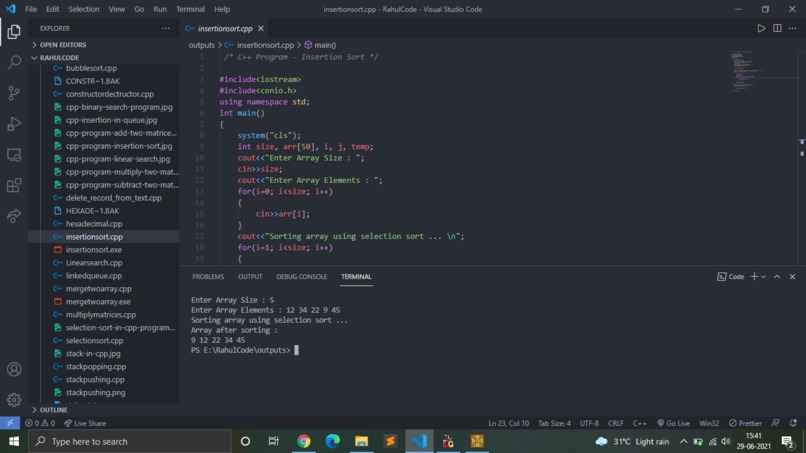The image size is (806, 453).
Task: Change indentation via Tab Size: 4
Action: pos(554,423)
